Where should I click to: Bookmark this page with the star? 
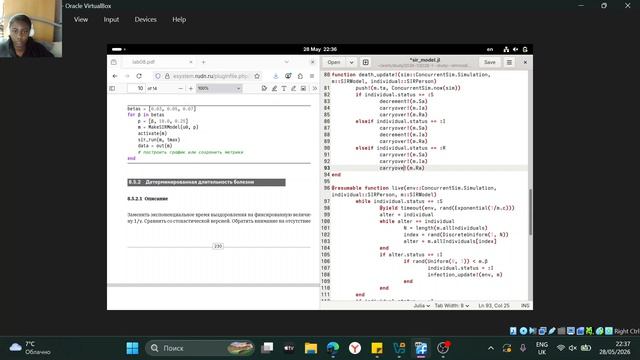[x=257, y=76]
